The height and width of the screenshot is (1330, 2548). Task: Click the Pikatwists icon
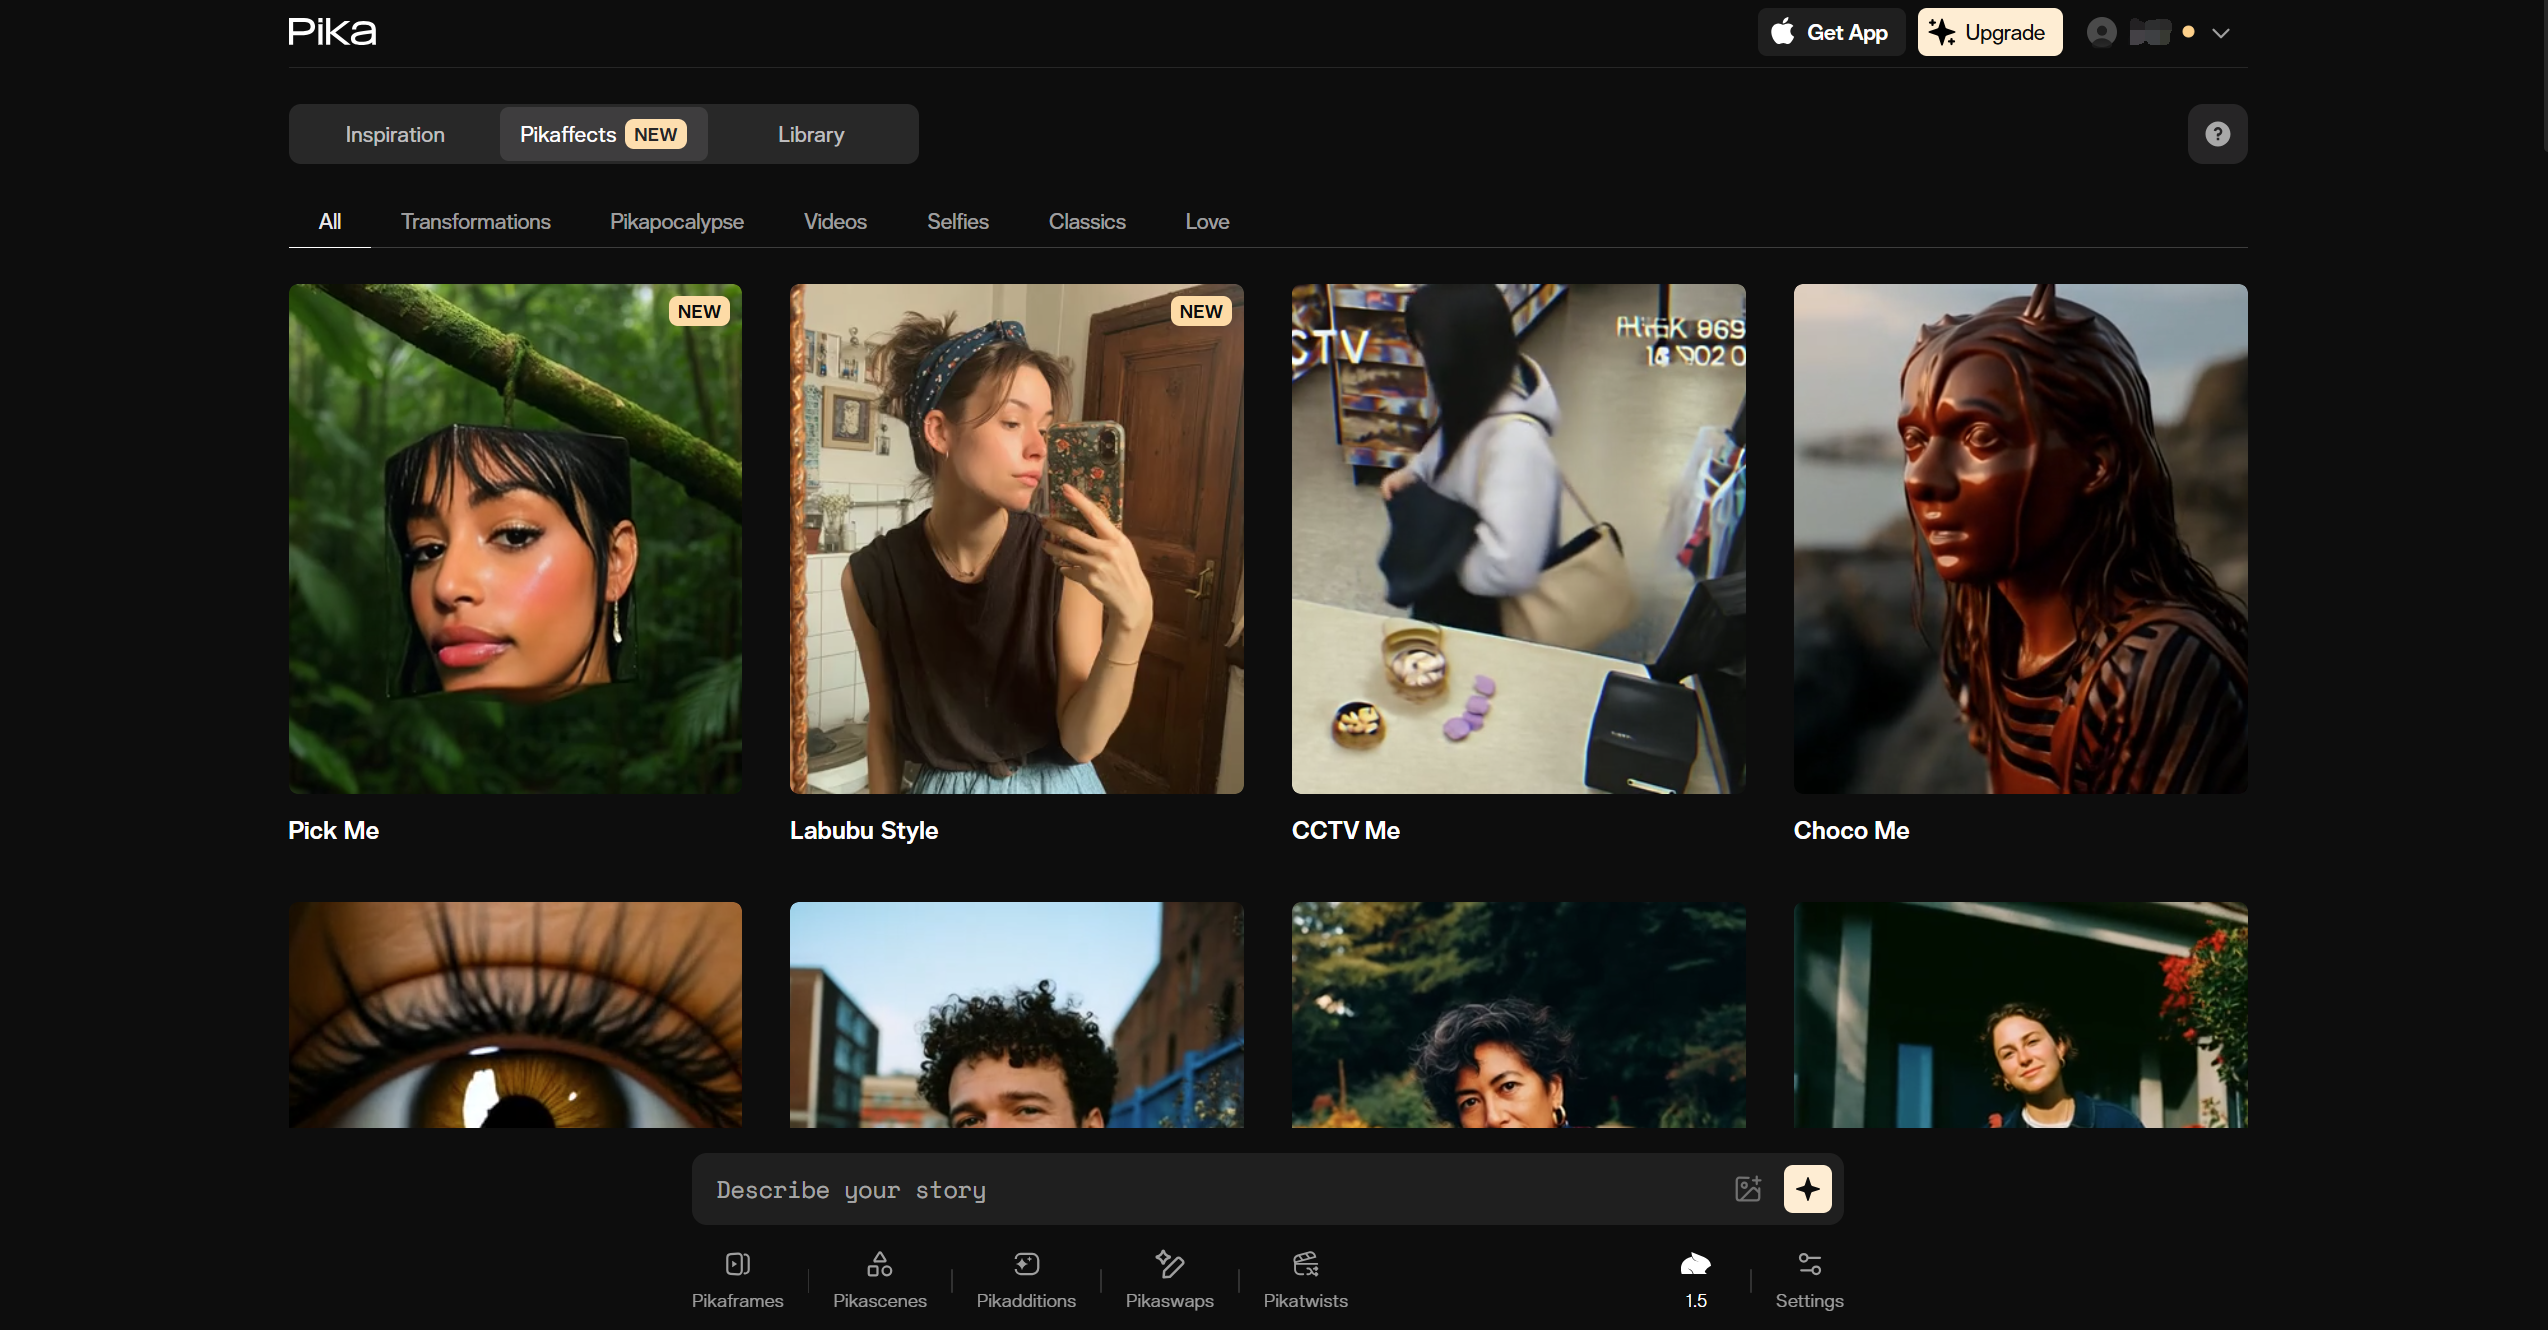pos(1305,1265)
